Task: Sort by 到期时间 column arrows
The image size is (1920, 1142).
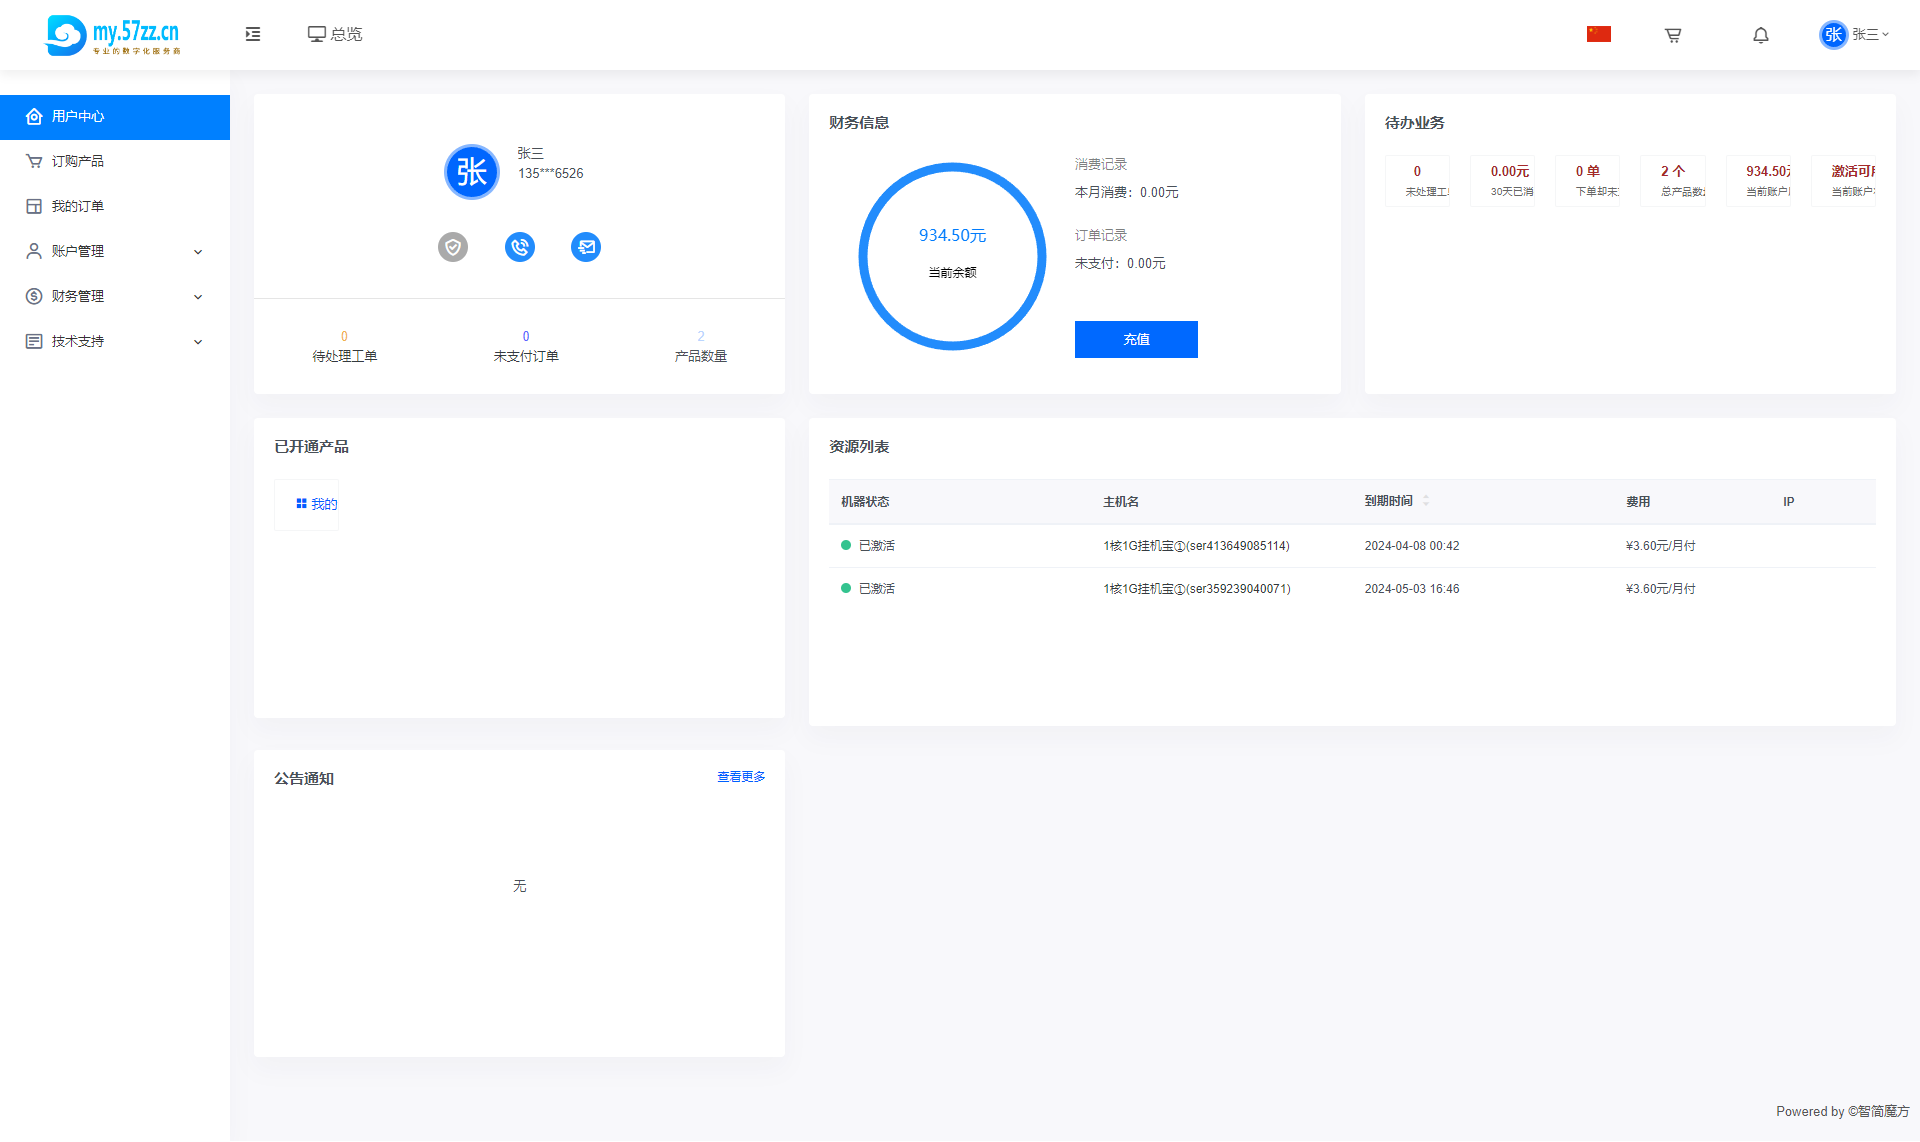Action: (x=1426, y=501)
